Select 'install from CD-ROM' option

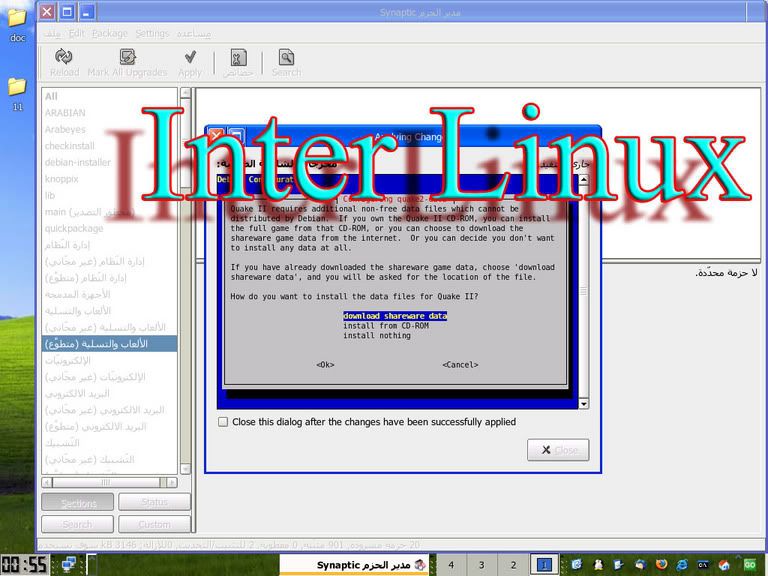386,326
